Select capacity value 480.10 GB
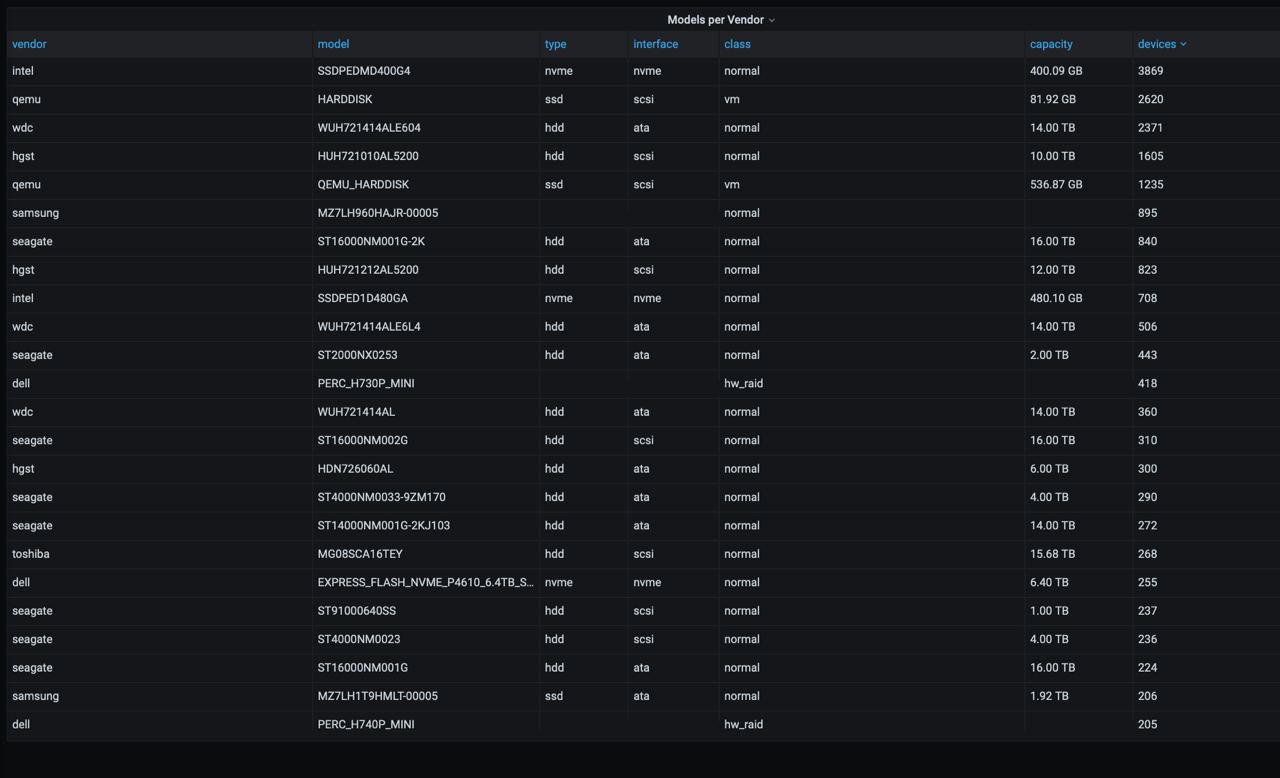1280x778 pixels. pyautogui.click(x=1056, y=298)
